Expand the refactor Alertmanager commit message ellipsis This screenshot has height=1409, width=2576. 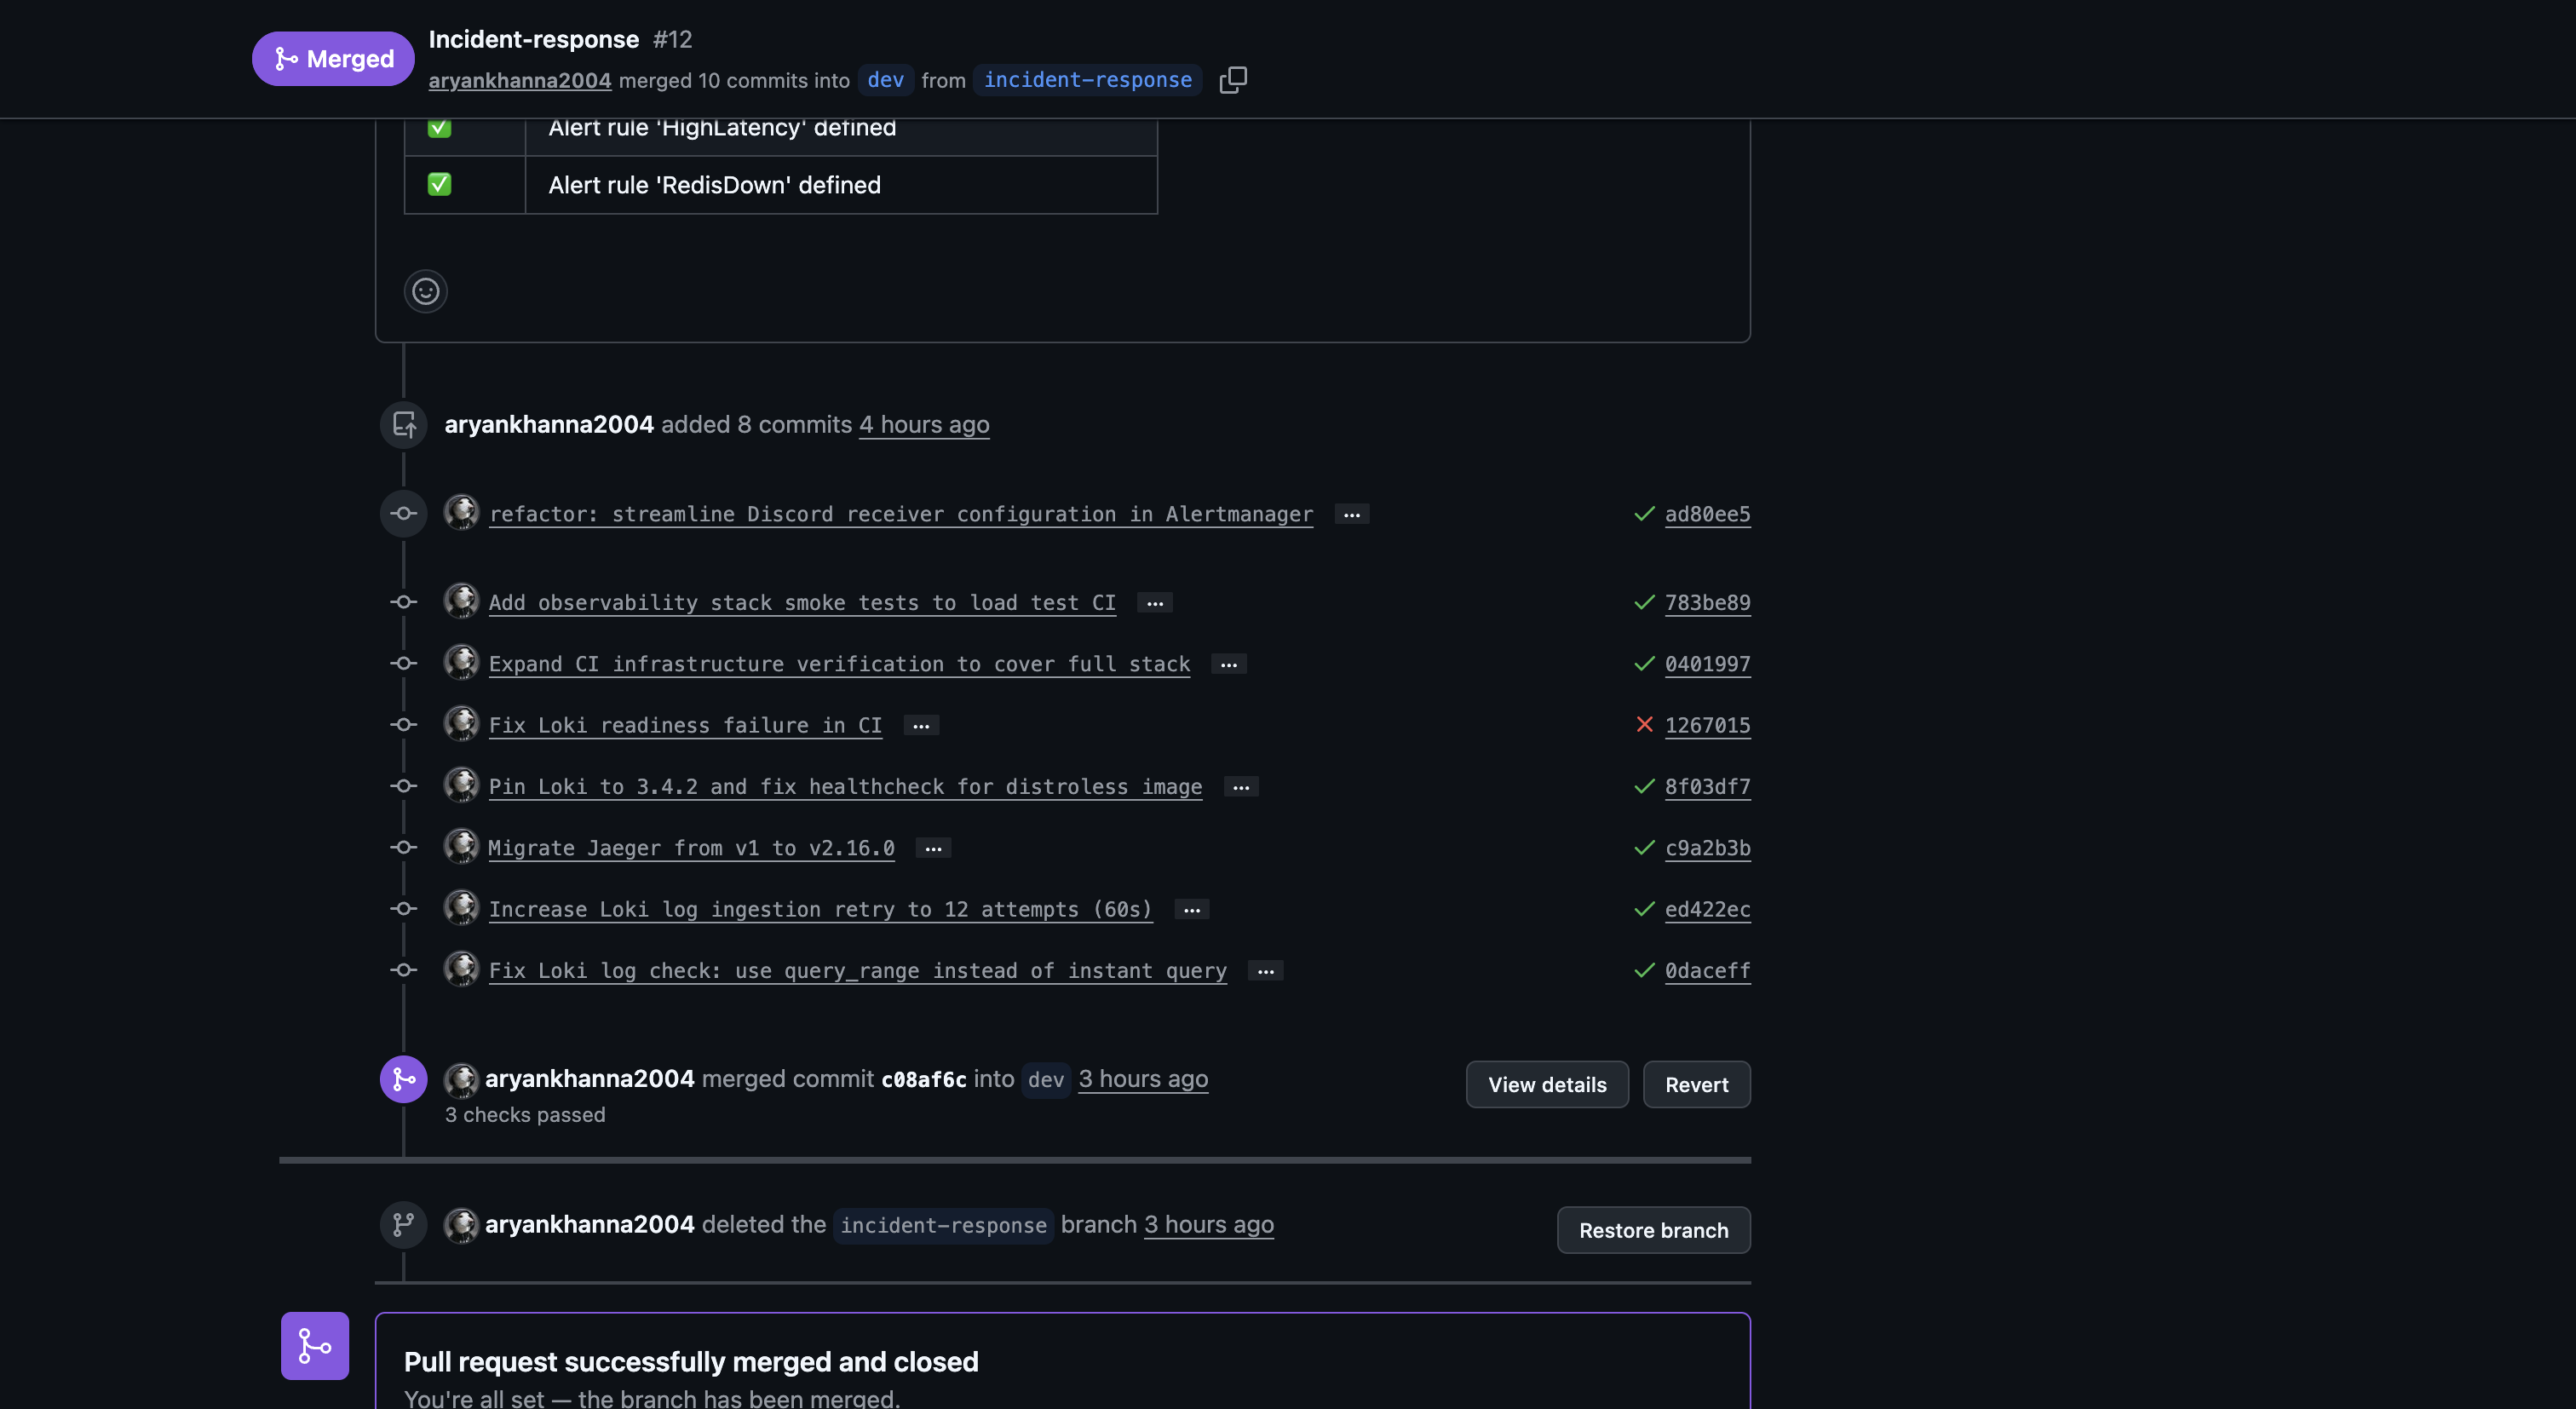pyautogui.click(x=1351, y=514)
